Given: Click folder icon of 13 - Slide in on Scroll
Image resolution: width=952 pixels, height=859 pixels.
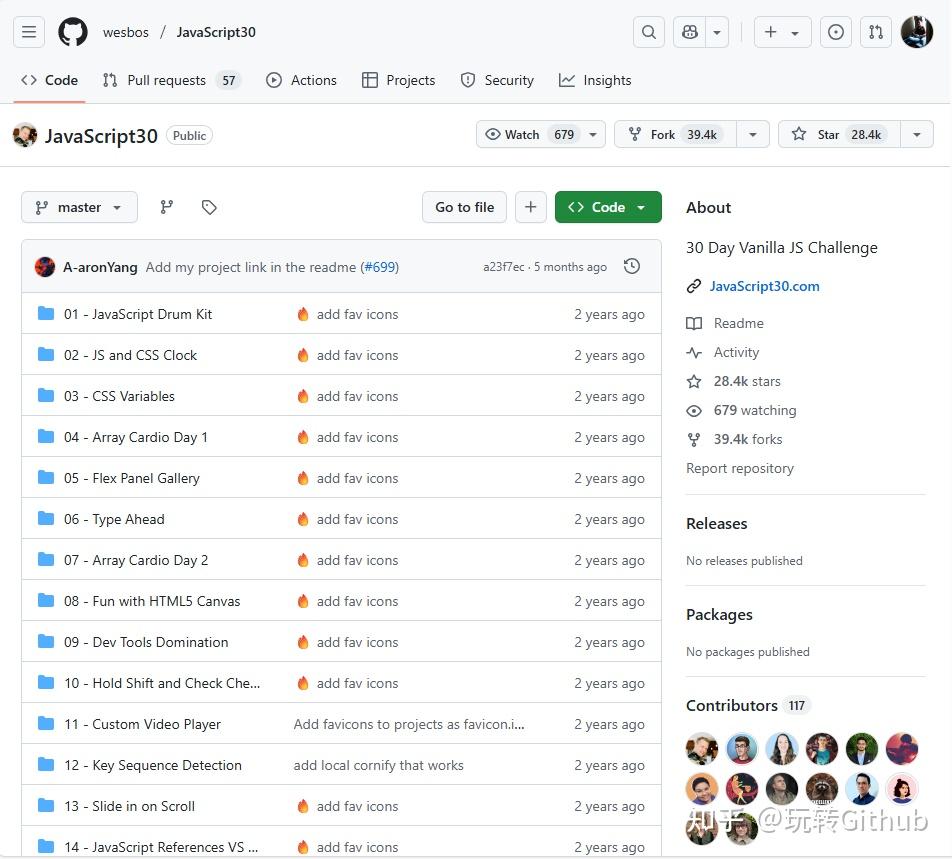Looking at the screenshot, I should [x=46, y=805].
